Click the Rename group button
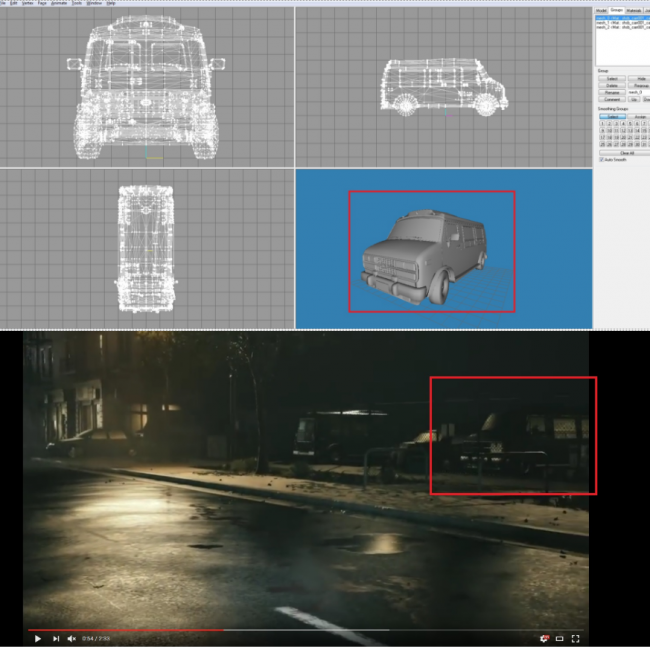The height and width of the screenshot is (647, 650). [611, 92]
